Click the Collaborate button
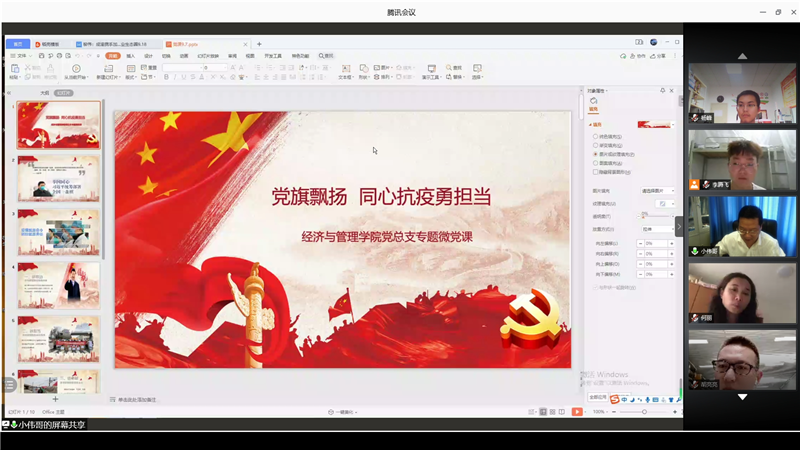Image resolution: width=800 pixels, height=450 pixels. click(x=638, y=56)
